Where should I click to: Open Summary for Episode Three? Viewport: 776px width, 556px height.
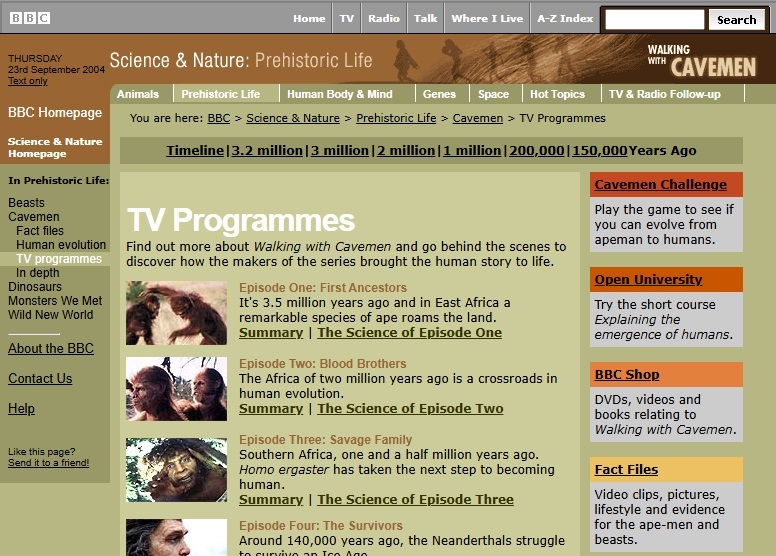point(271,500)
